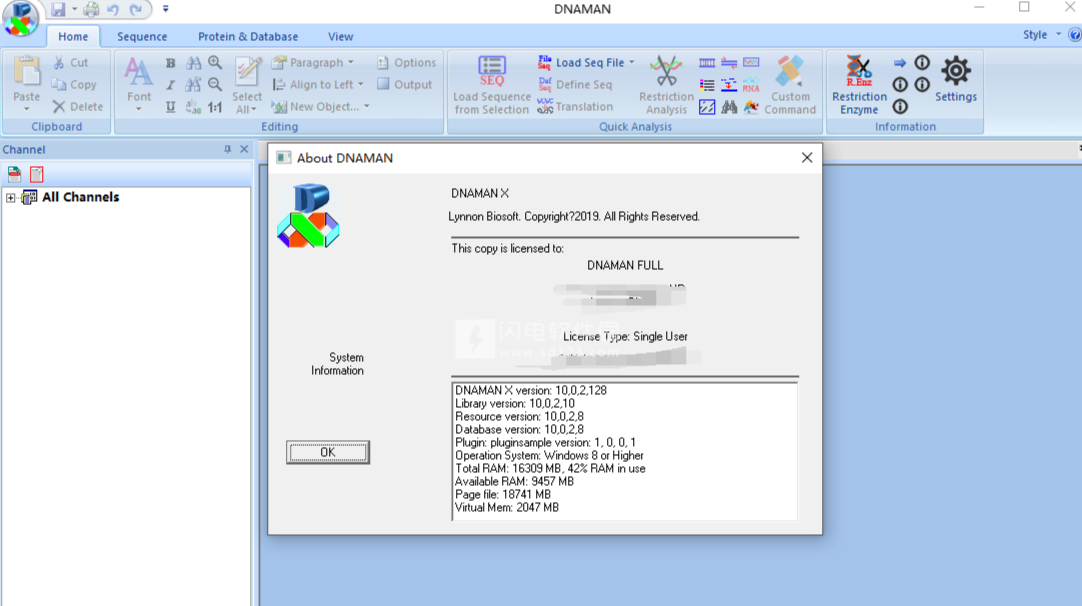Click the Translation button
The image size is (1082, 606).
click(x=575, y=107)
